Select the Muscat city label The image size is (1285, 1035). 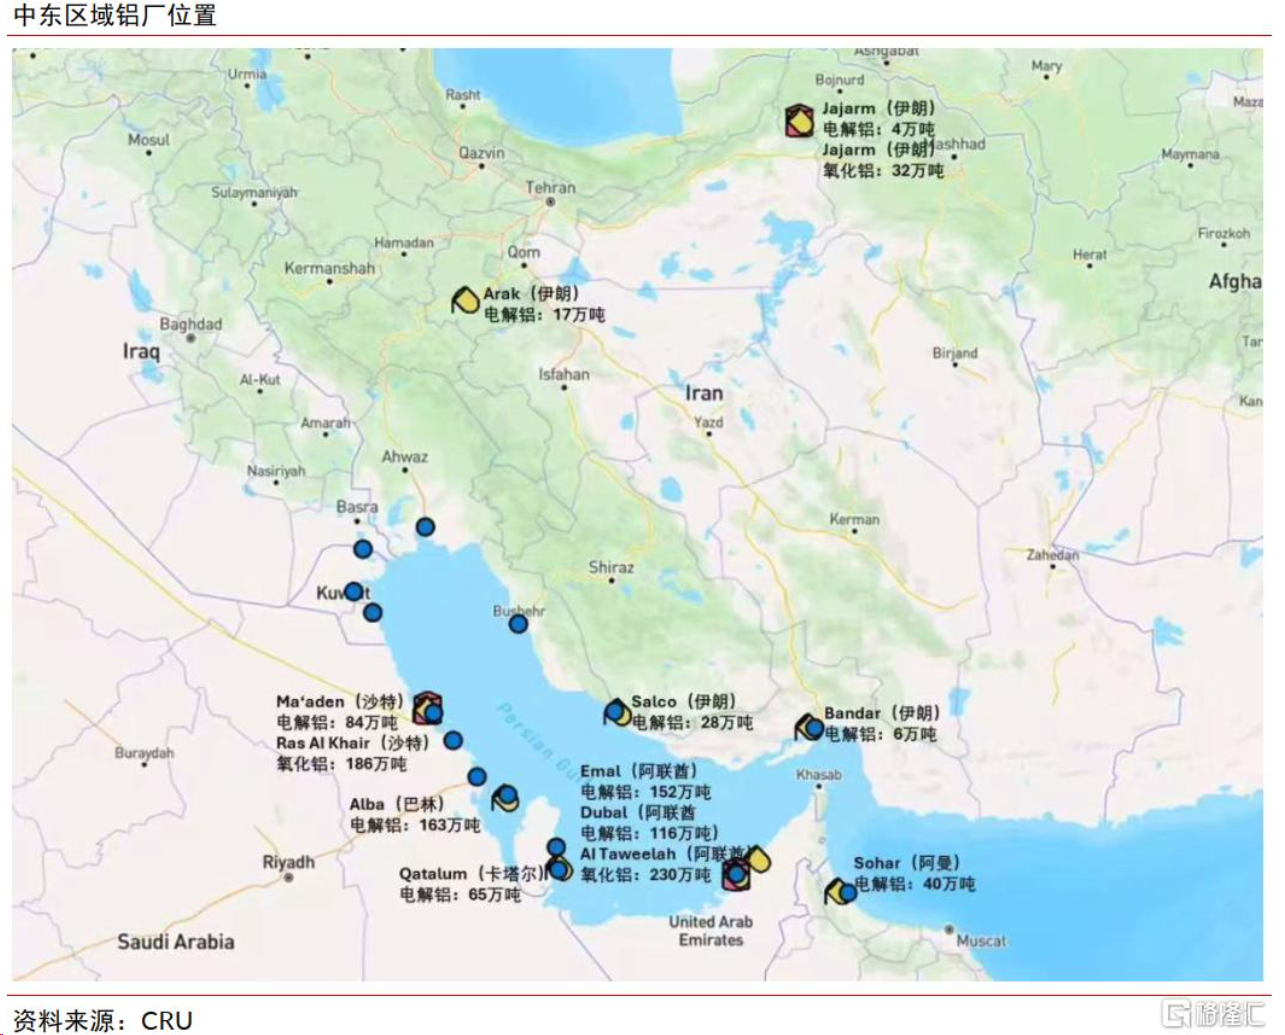(980, 941)
